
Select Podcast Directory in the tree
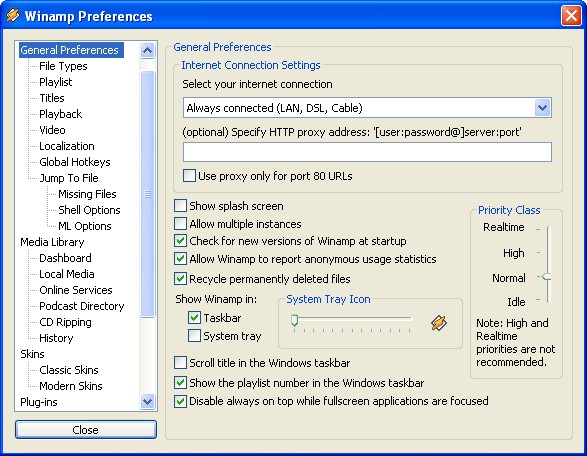coord(82,306)
